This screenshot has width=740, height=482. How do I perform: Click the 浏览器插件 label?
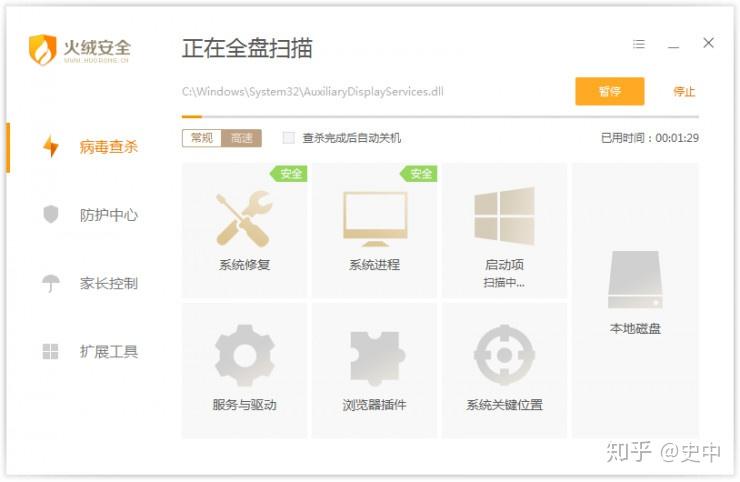(x=375, y=405)
